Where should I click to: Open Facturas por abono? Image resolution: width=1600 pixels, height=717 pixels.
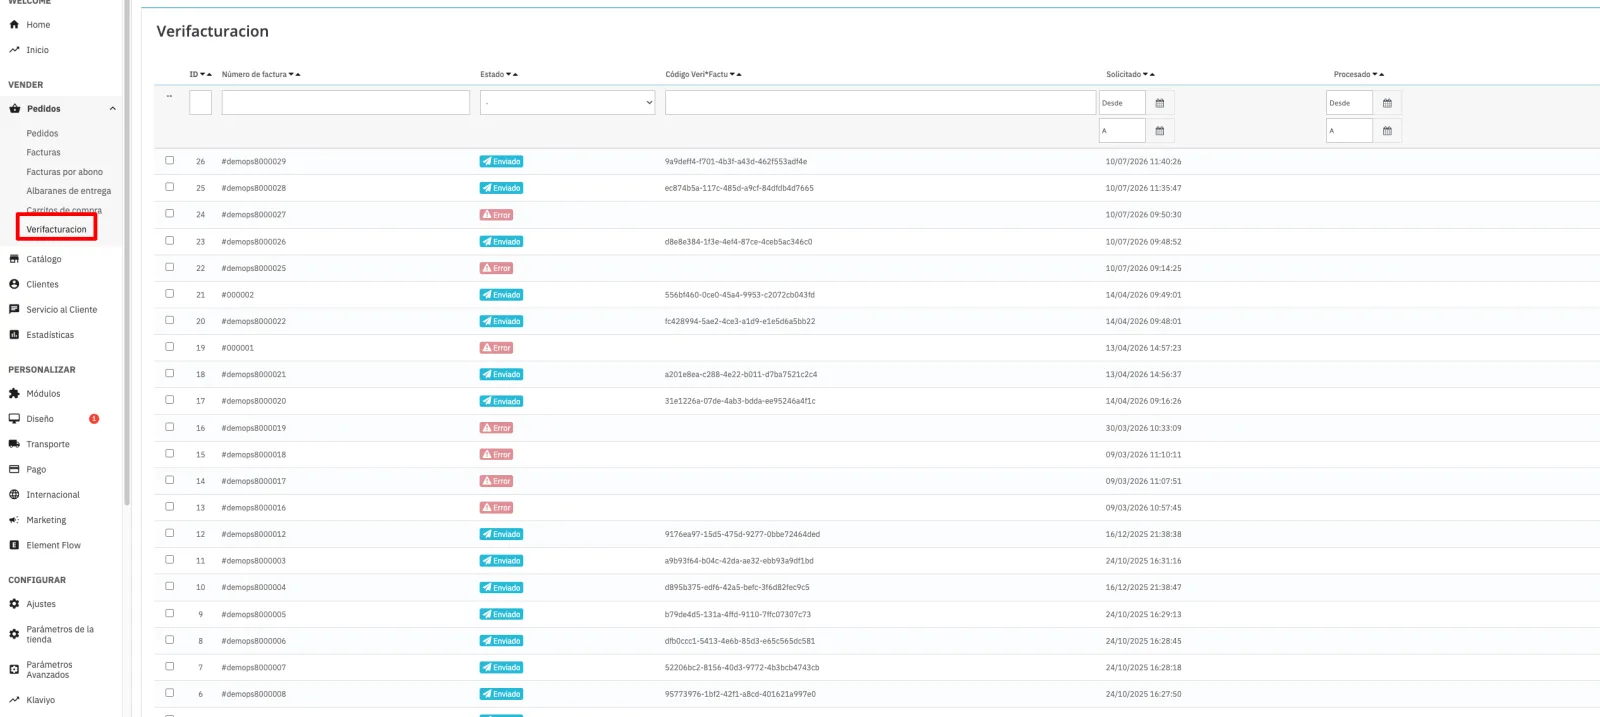click(64, 172)
